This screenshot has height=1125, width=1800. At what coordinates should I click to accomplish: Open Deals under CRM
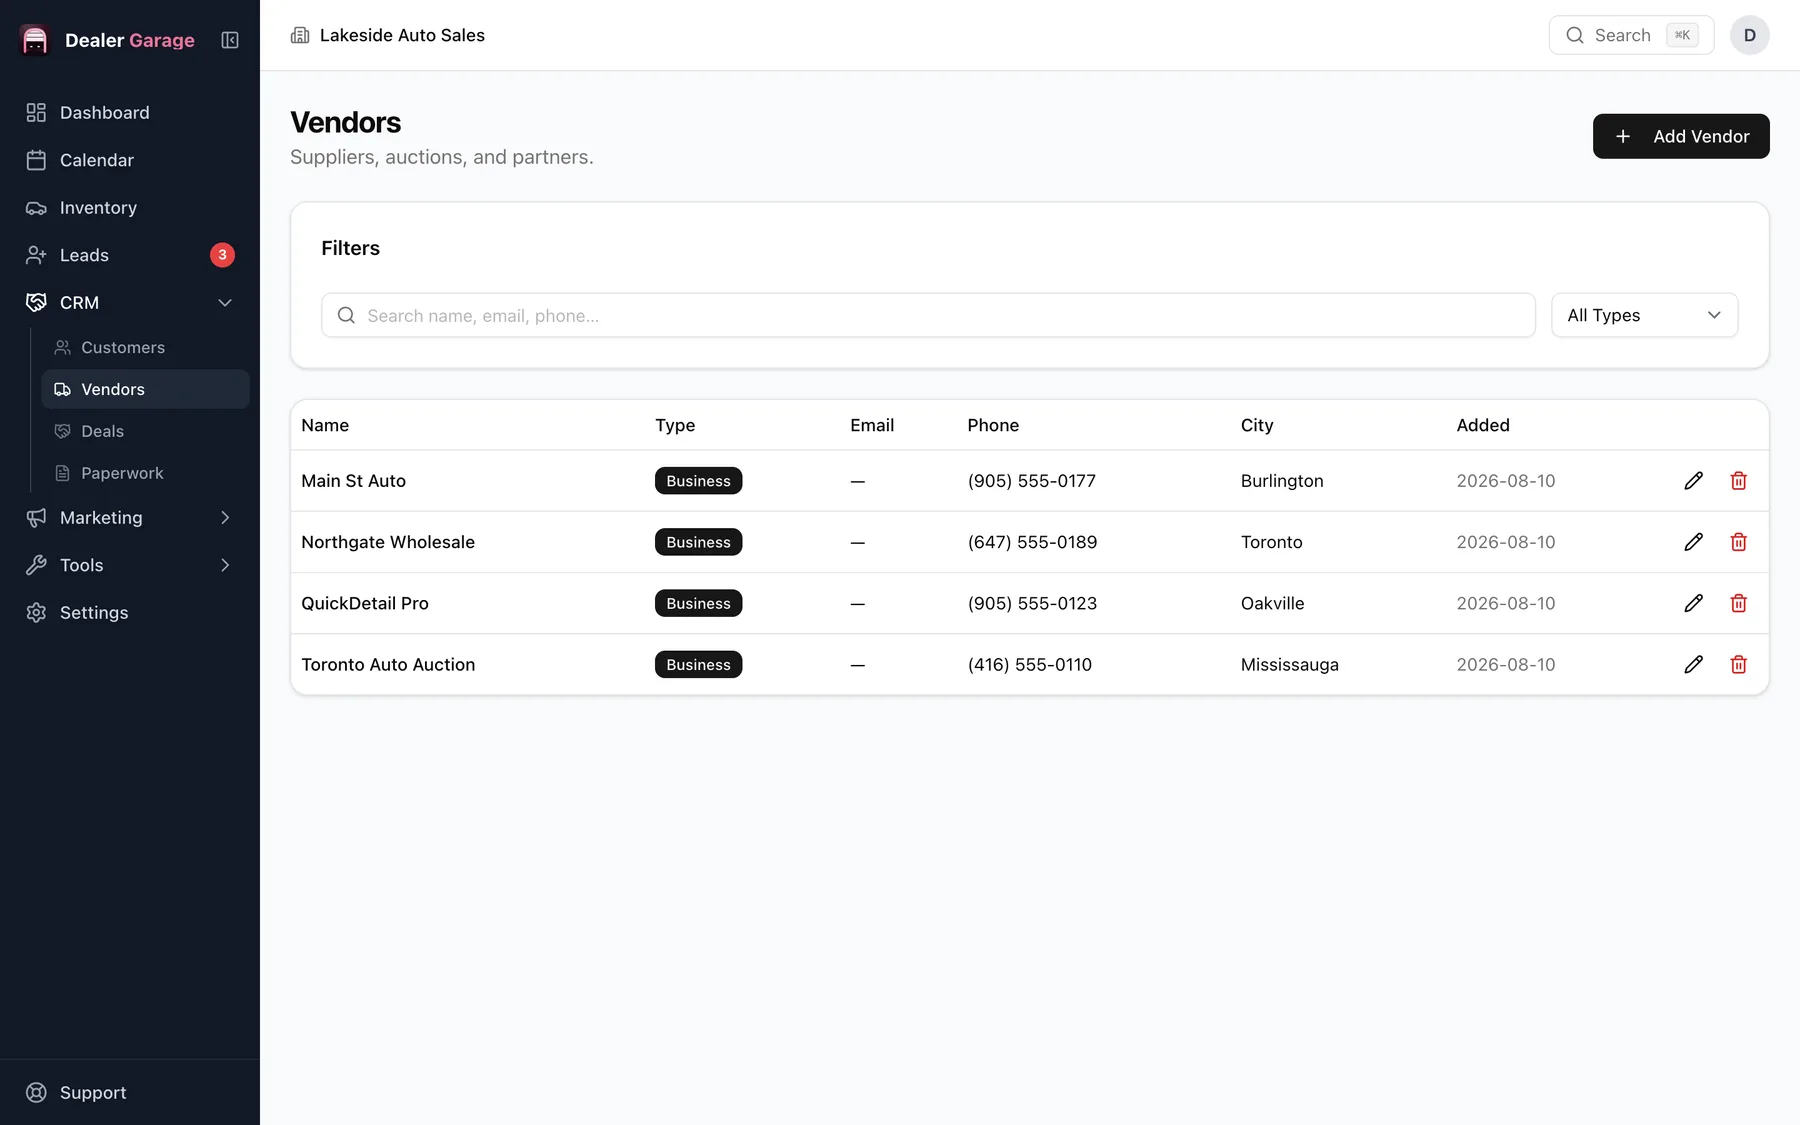(x=146, y=431)
